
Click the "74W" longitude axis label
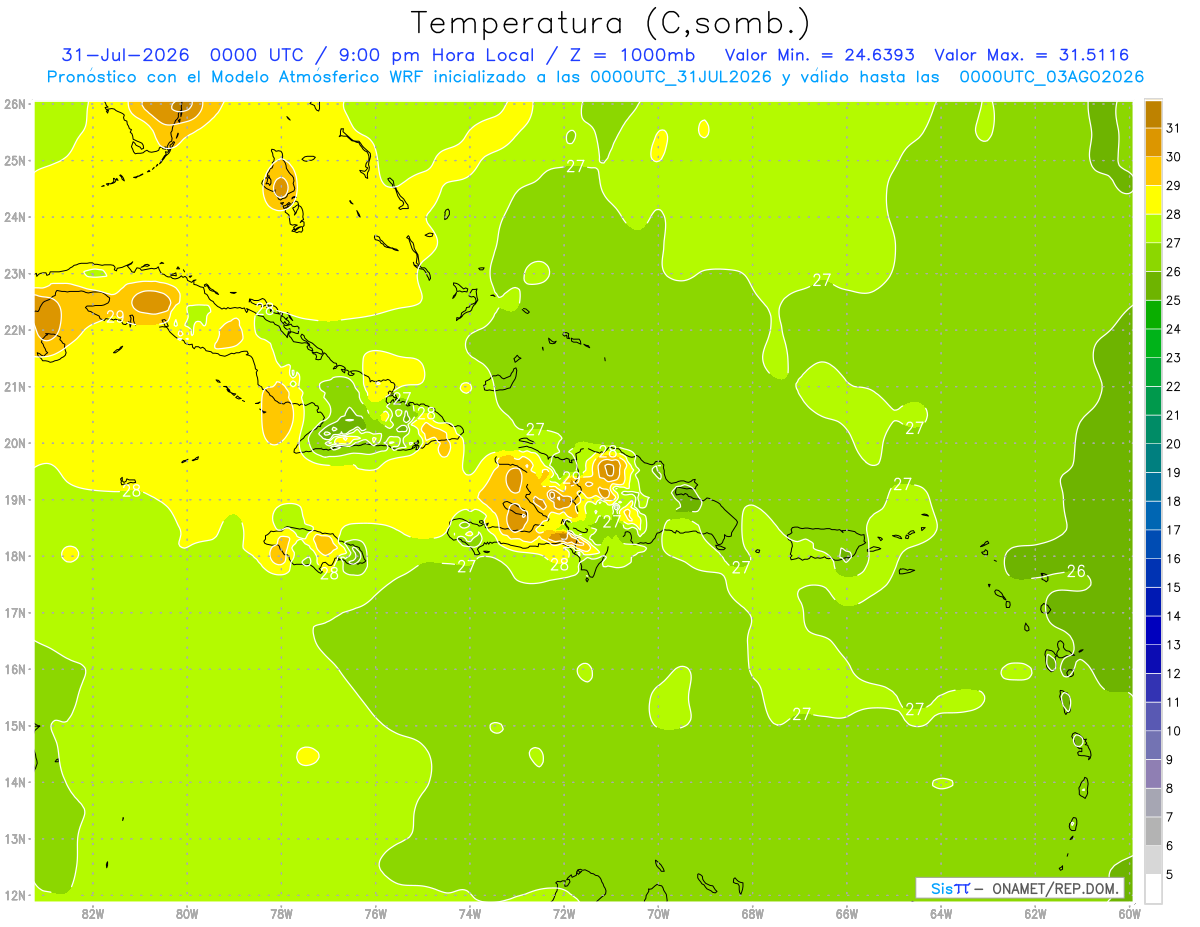[x=470, y=913]
